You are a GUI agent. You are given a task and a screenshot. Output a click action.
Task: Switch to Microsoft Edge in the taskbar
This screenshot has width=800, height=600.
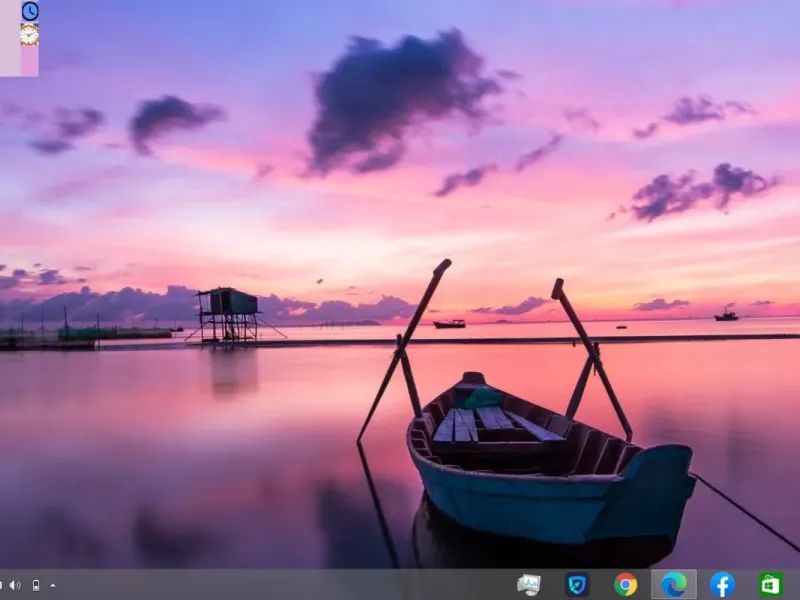[x=674, y=585]
